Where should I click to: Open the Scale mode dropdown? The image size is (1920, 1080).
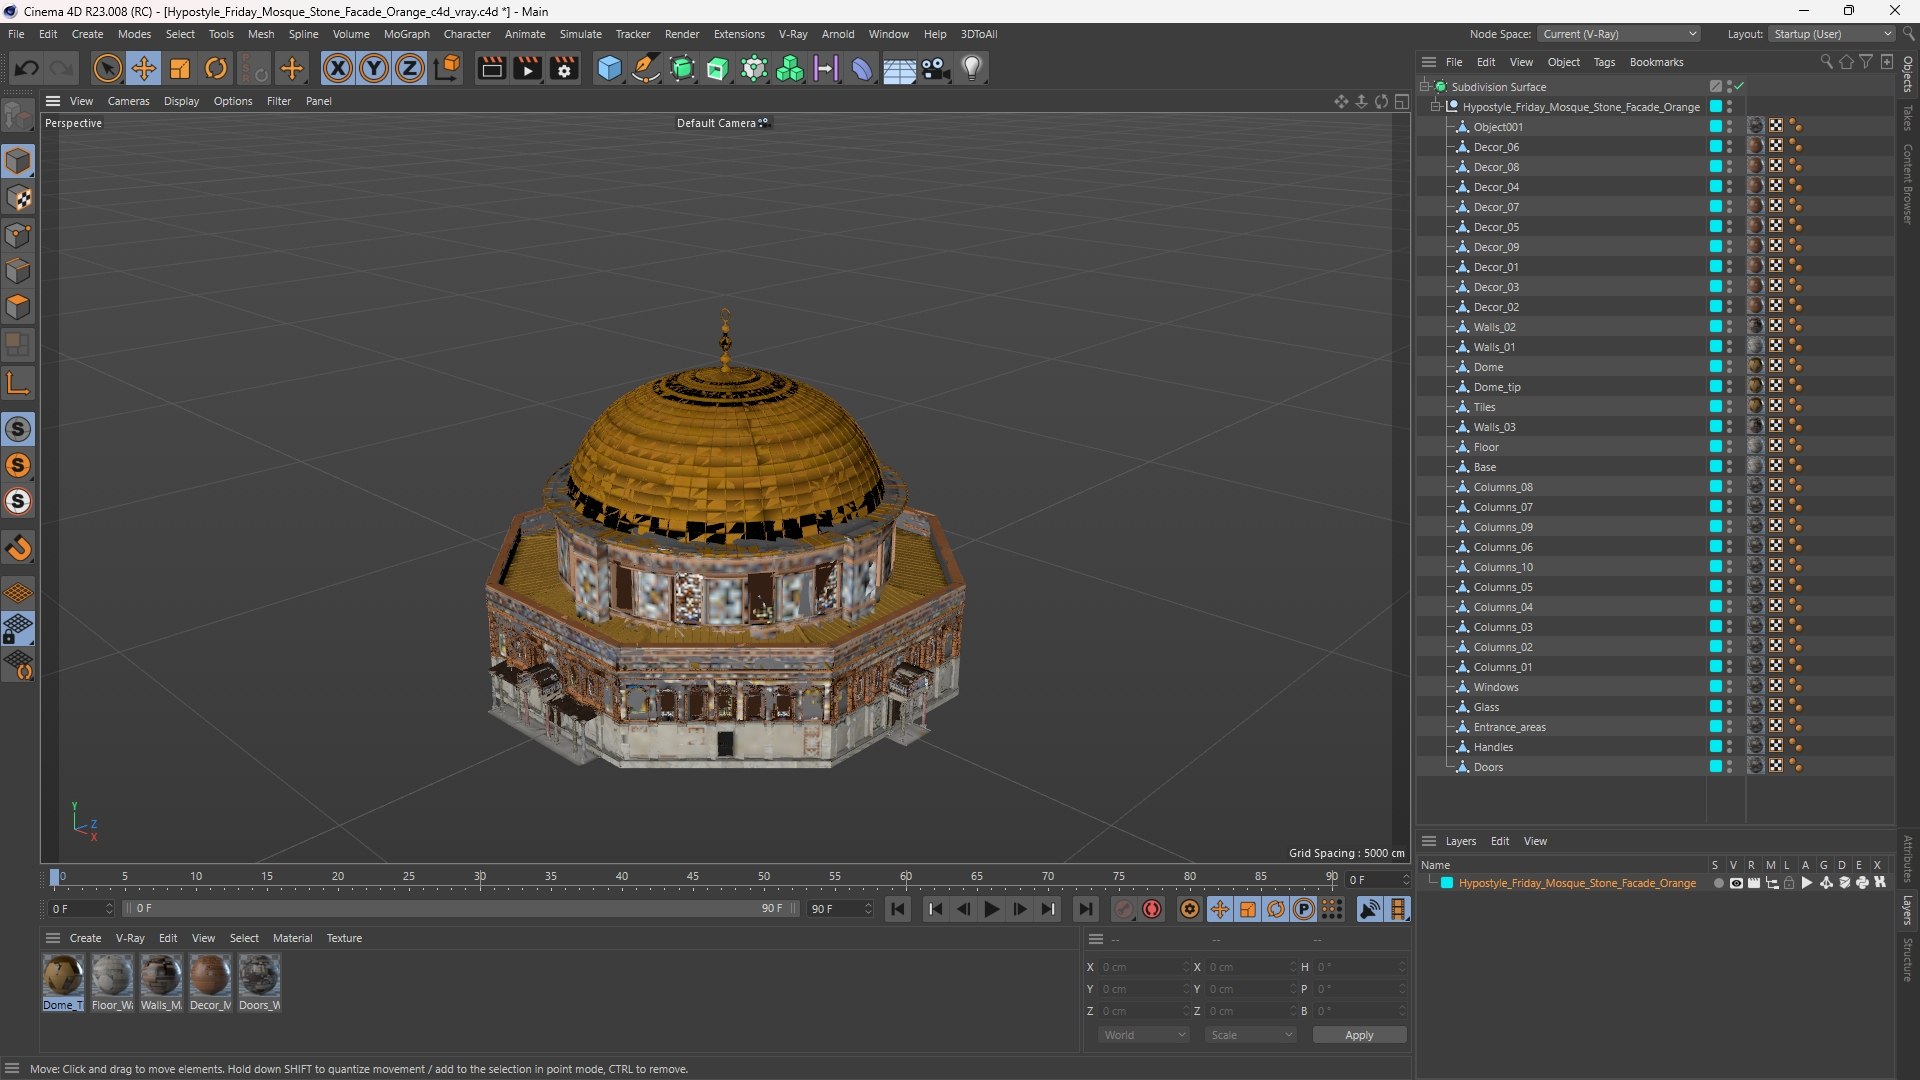pyautogui.click(x=1251, y=1035)
